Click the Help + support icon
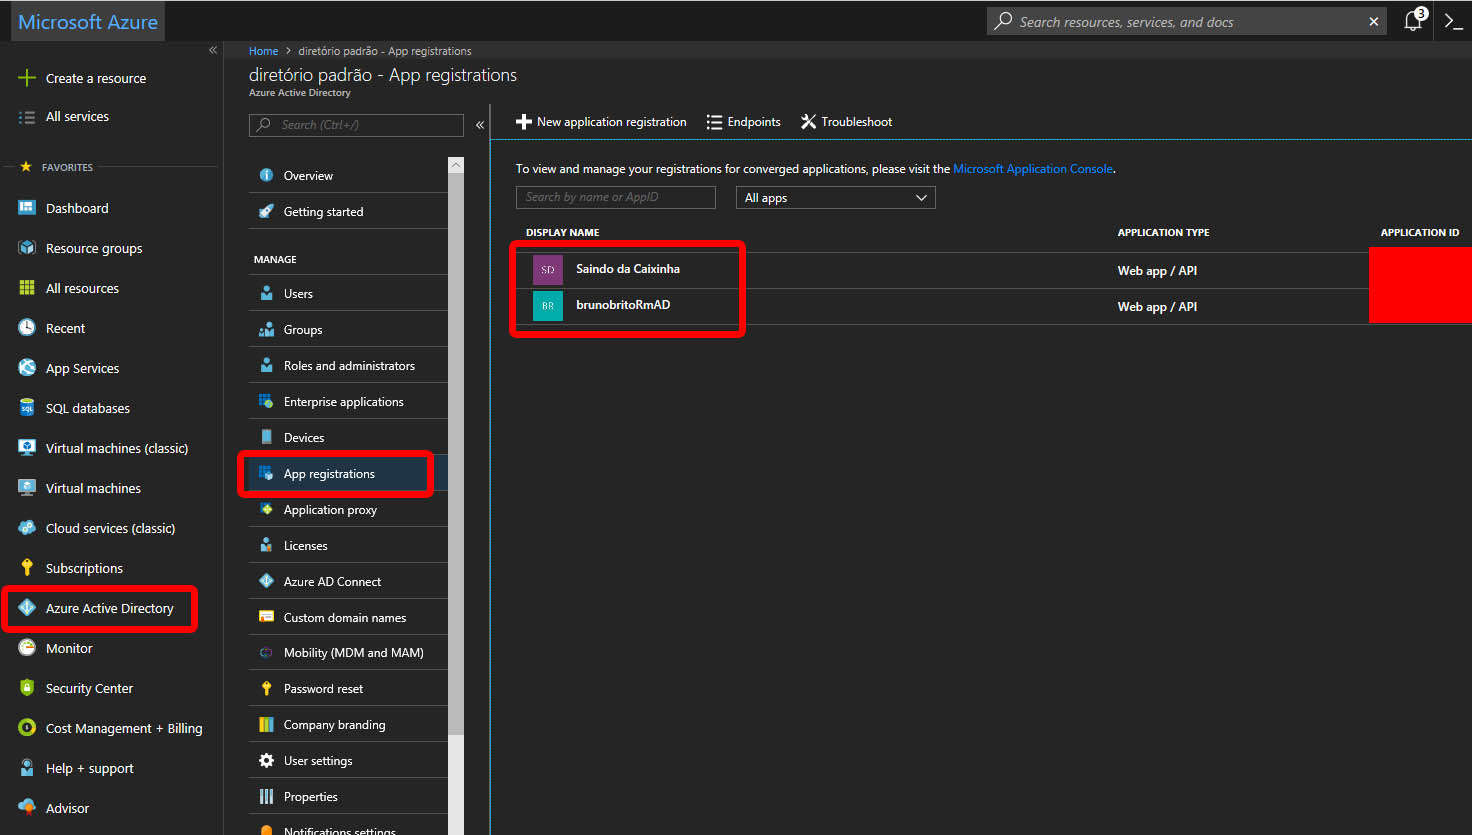The height and width of the screenshot is (835, 1472). (x=27, y=768)
